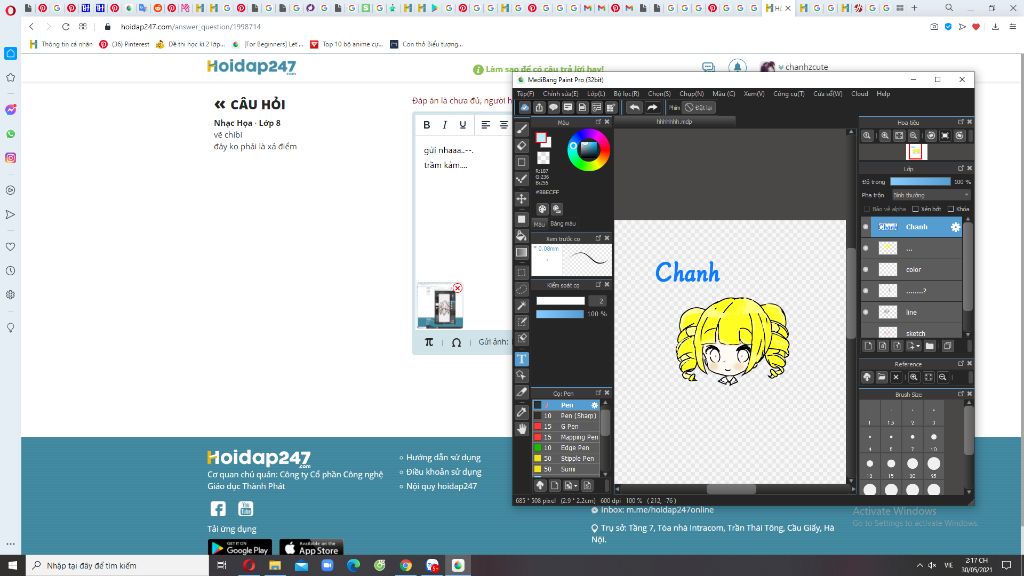1024x576 pixels.
Task: Toggle visibility of the line layer
Action: pos(866,312)
